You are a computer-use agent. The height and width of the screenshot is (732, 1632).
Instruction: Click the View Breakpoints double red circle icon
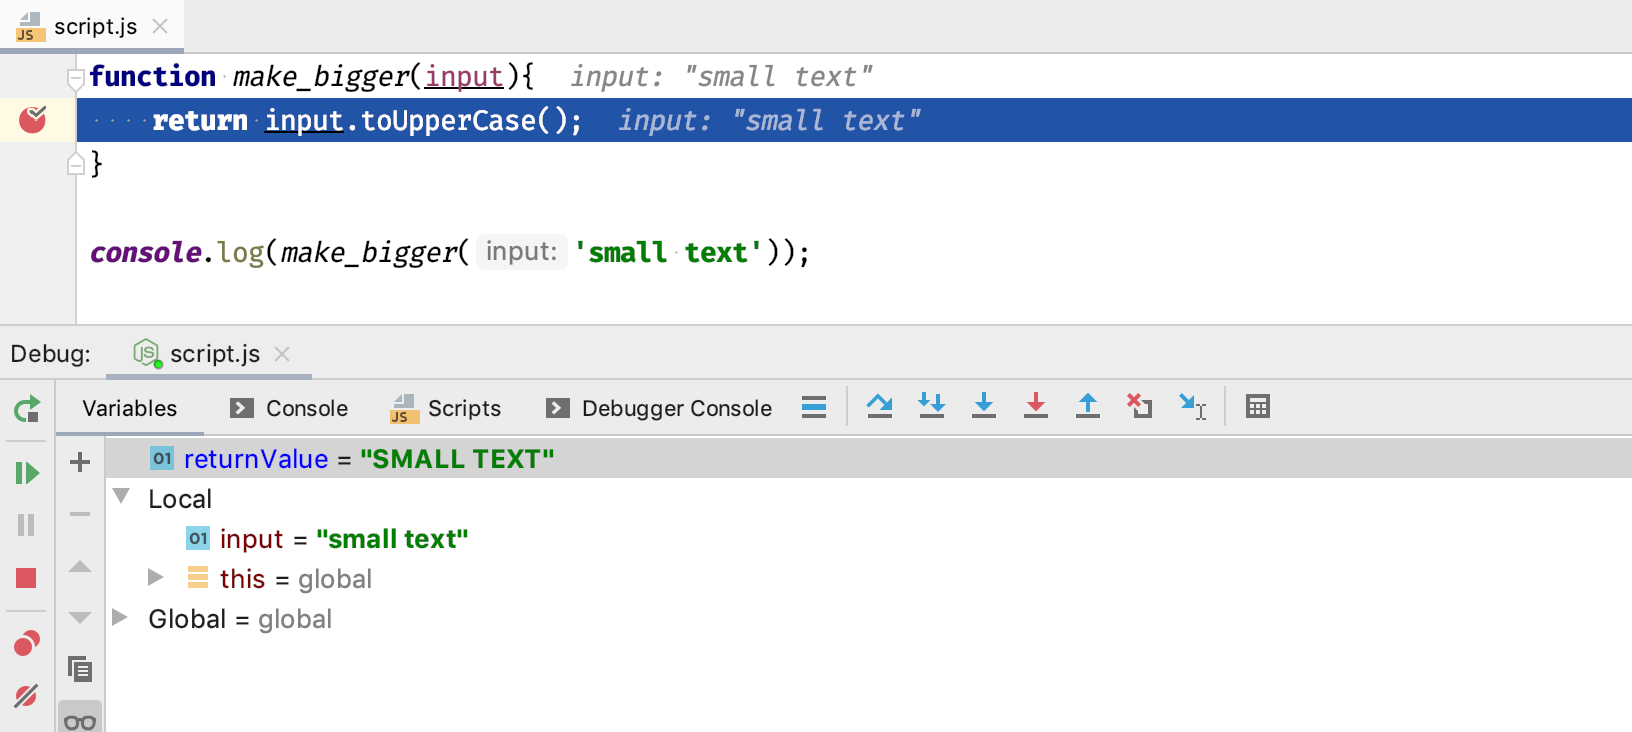point(27,643)
